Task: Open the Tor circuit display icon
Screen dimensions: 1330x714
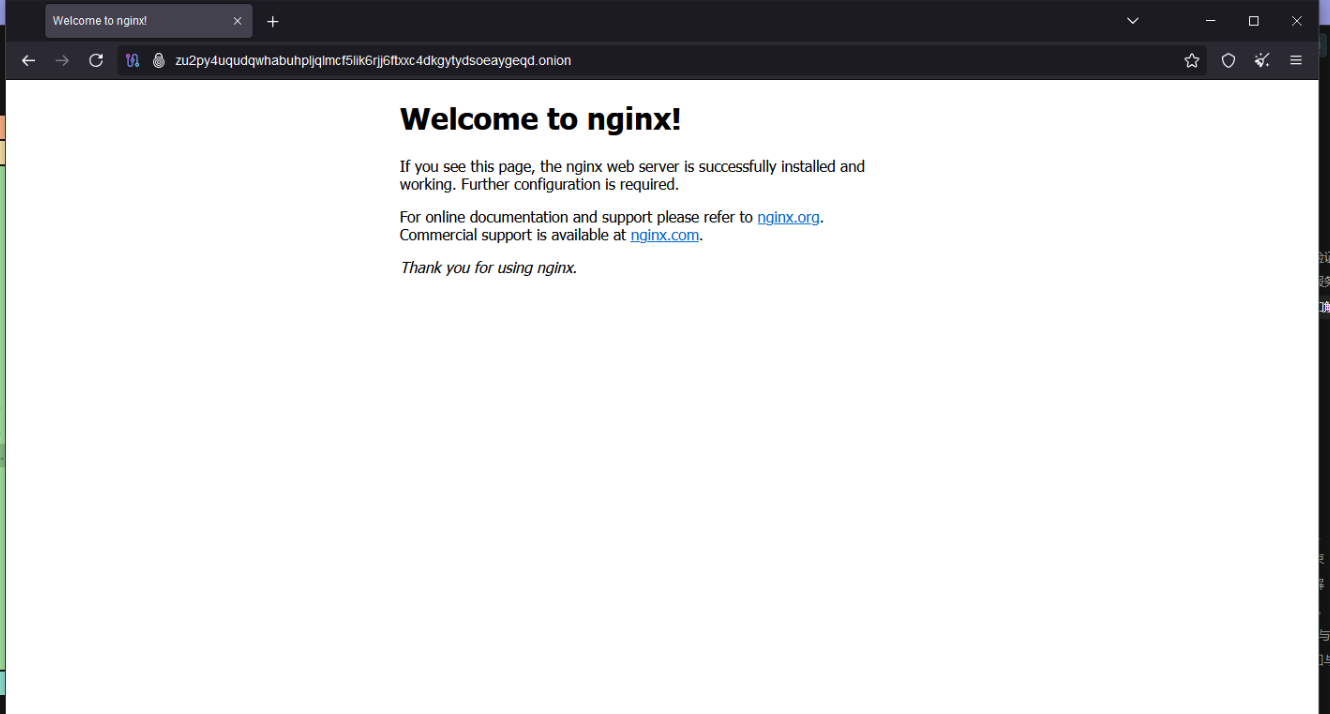Action: [132, 61]
